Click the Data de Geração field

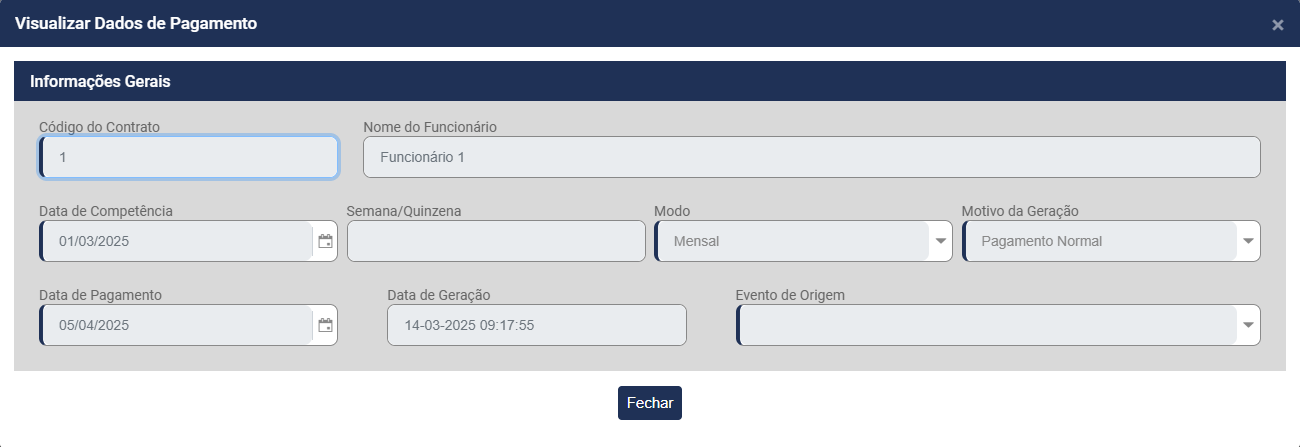click(536, 325)
